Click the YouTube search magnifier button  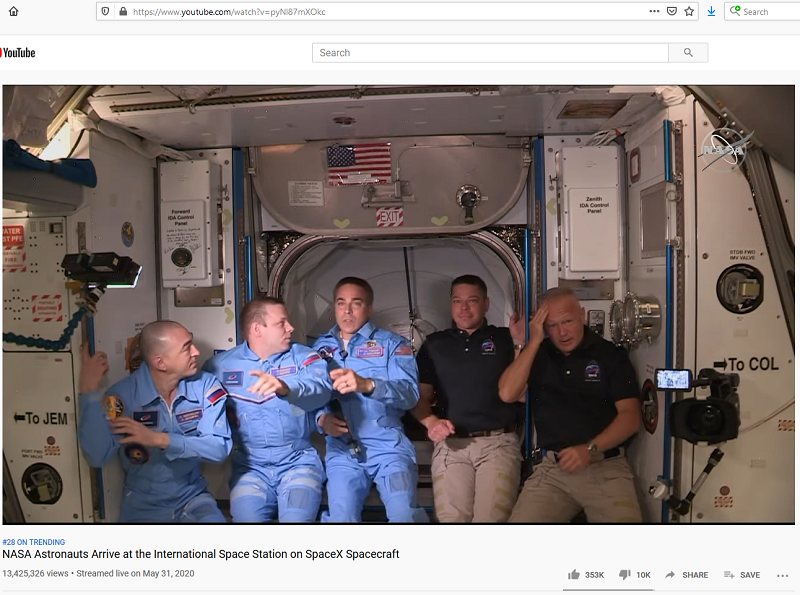click(688, 53)
